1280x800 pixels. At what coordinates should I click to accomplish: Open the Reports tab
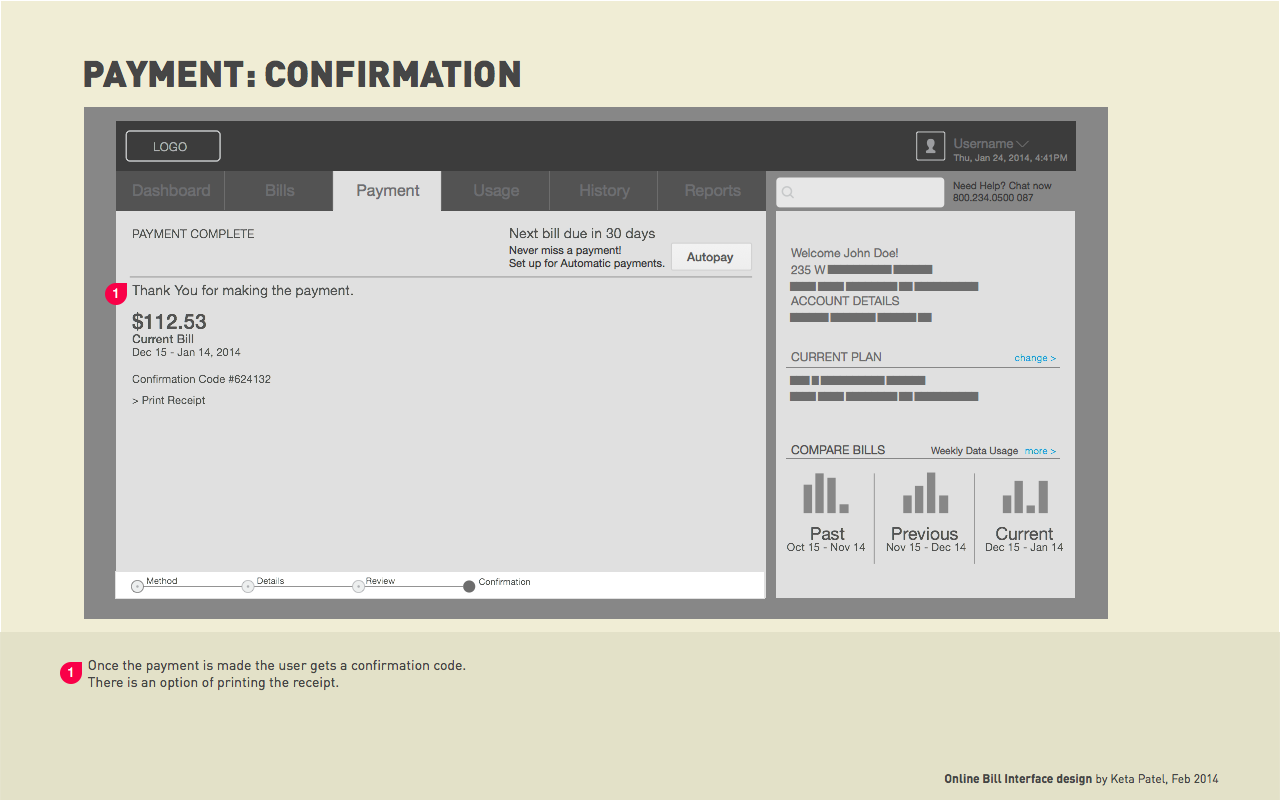click(x=712, y=191)
